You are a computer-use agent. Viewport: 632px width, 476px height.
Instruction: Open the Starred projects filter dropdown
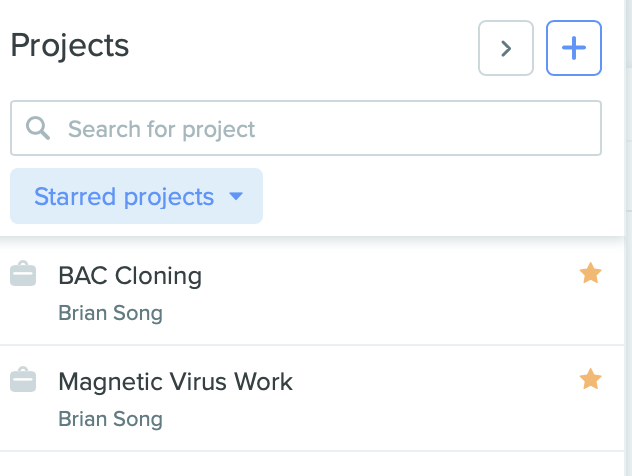pyautogui.click(x=137, y=196)
